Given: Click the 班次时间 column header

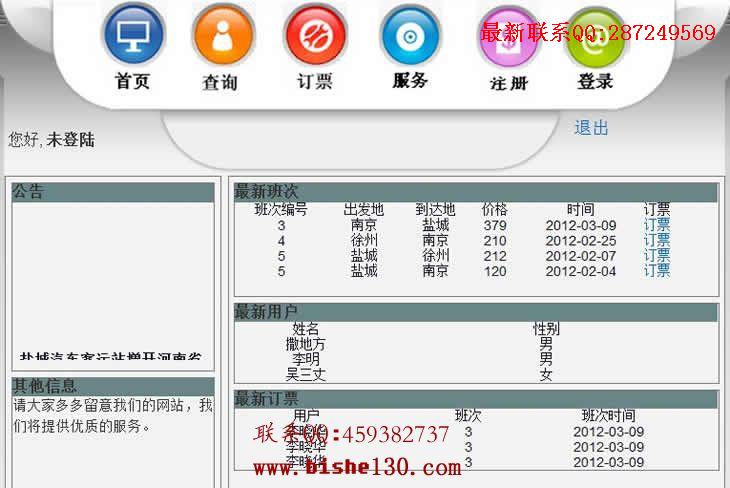Looking at the screenshot, I should 608,415.
